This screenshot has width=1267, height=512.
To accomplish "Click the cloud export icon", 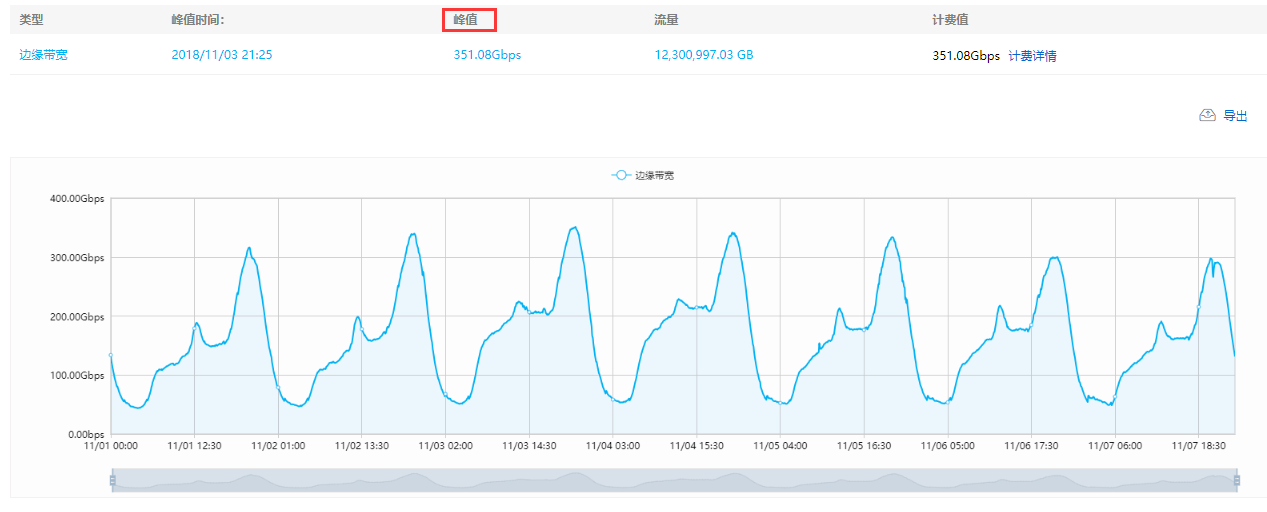I will 1207,116.
